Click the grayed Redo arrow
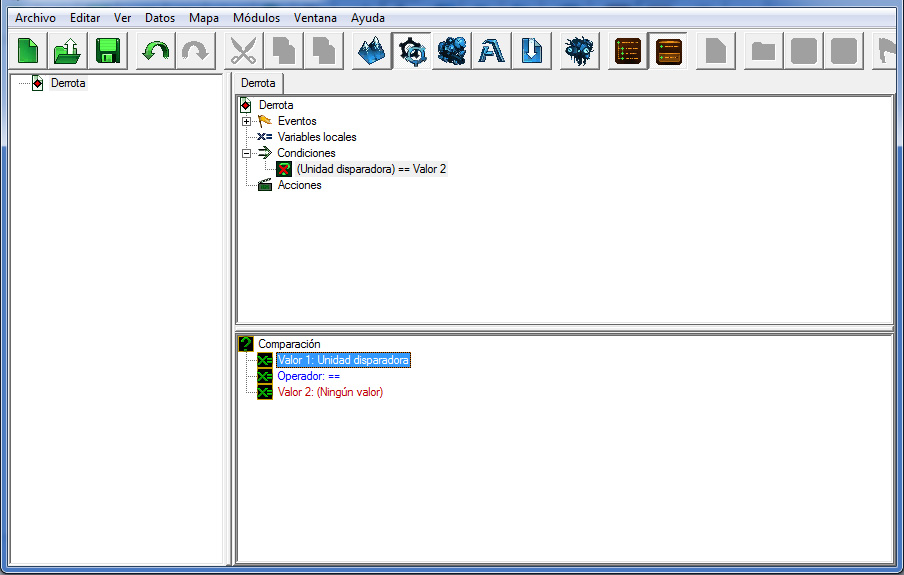904x575 pixels. pos(195,51)
